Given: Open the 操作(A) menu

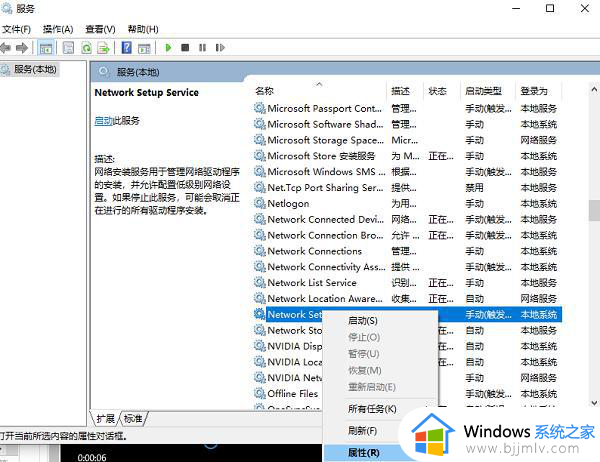Looking at the screenshot, I should point(58,29).
